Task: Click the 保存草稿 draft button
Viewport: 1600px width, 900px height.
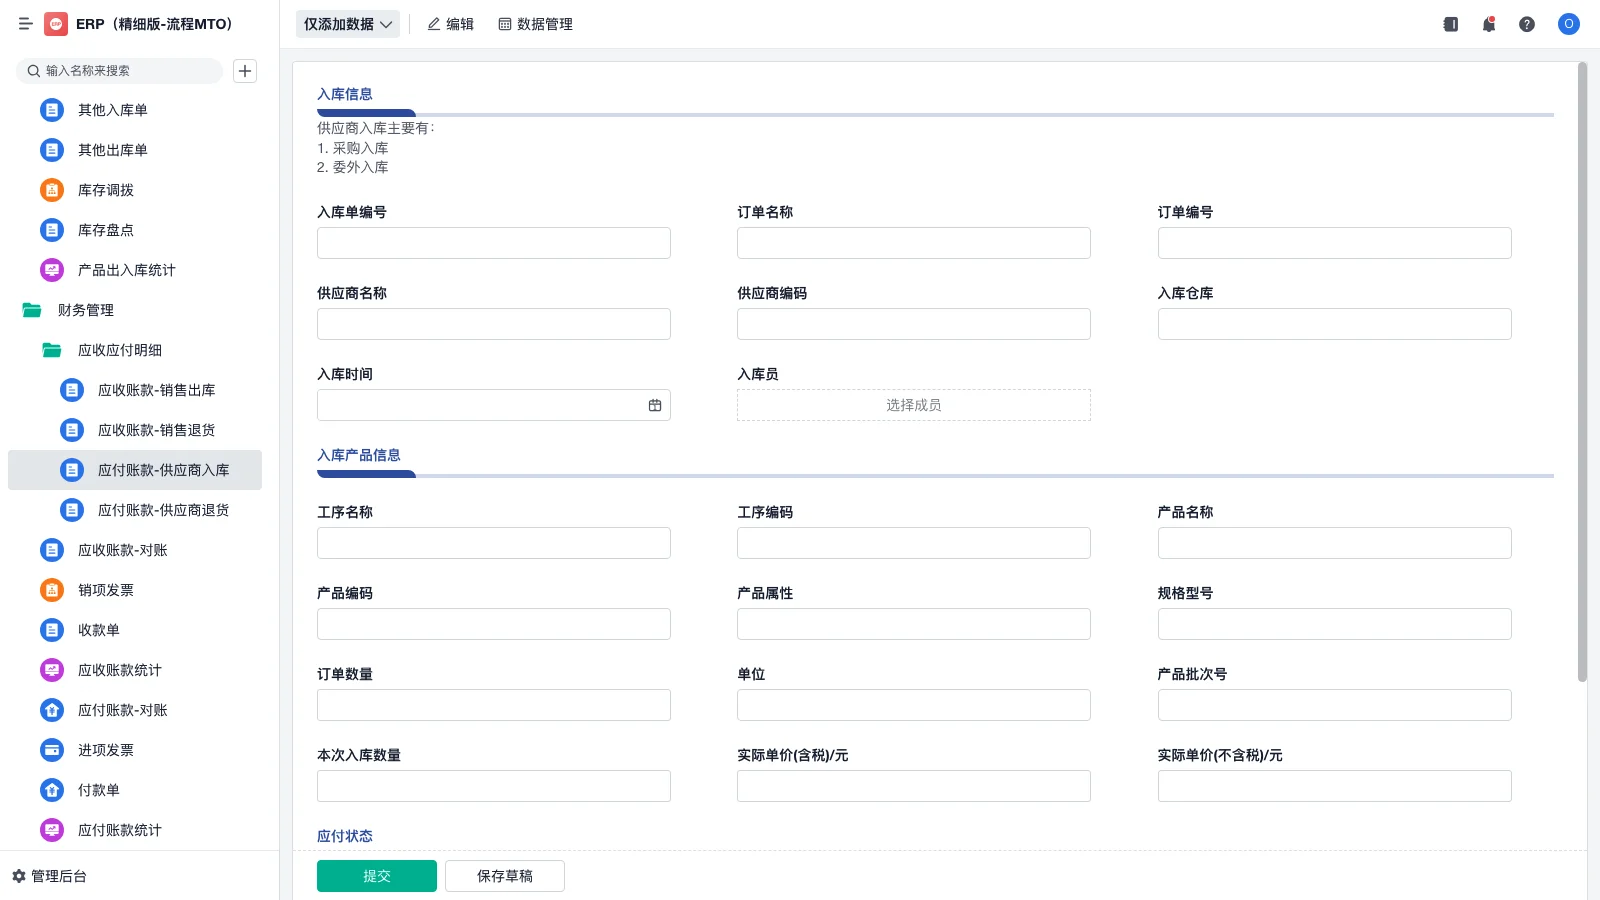Action: coord(505,875)
